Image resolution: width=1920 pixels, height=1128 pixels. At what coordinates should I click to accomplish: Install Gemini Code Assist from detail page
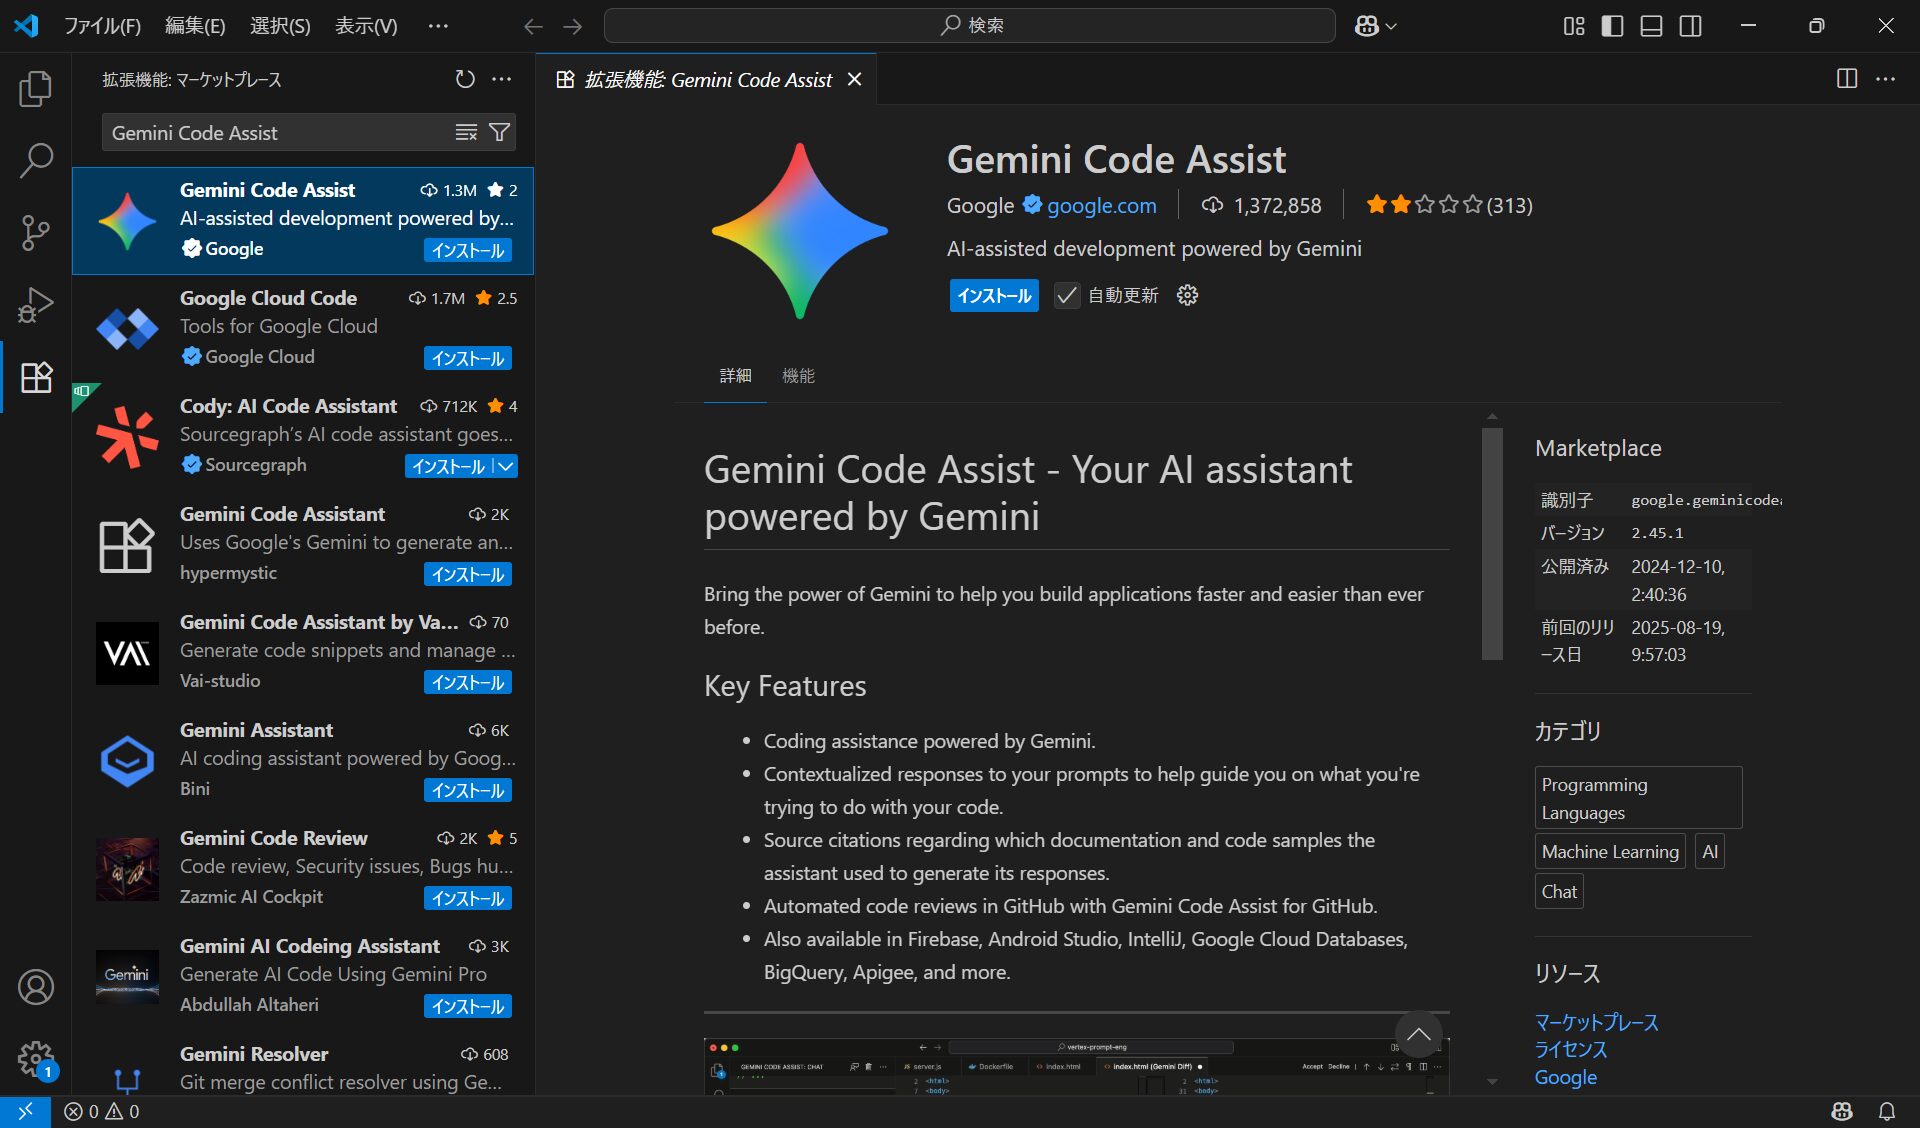[x=994, y=295]
